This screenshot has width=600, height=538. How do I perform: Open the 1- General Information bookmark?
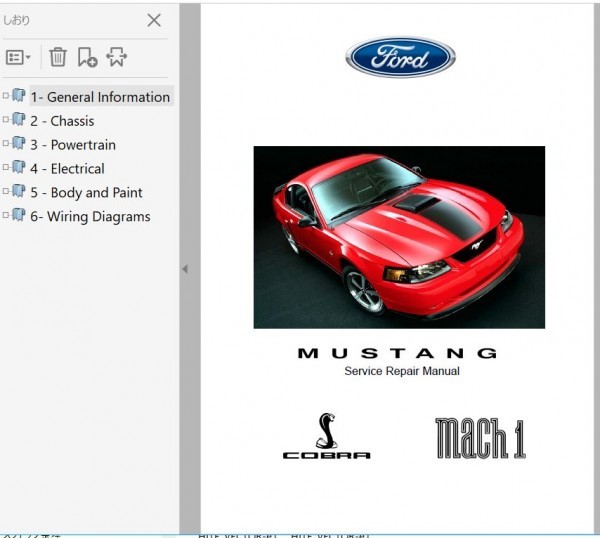[x=100, y=97]
